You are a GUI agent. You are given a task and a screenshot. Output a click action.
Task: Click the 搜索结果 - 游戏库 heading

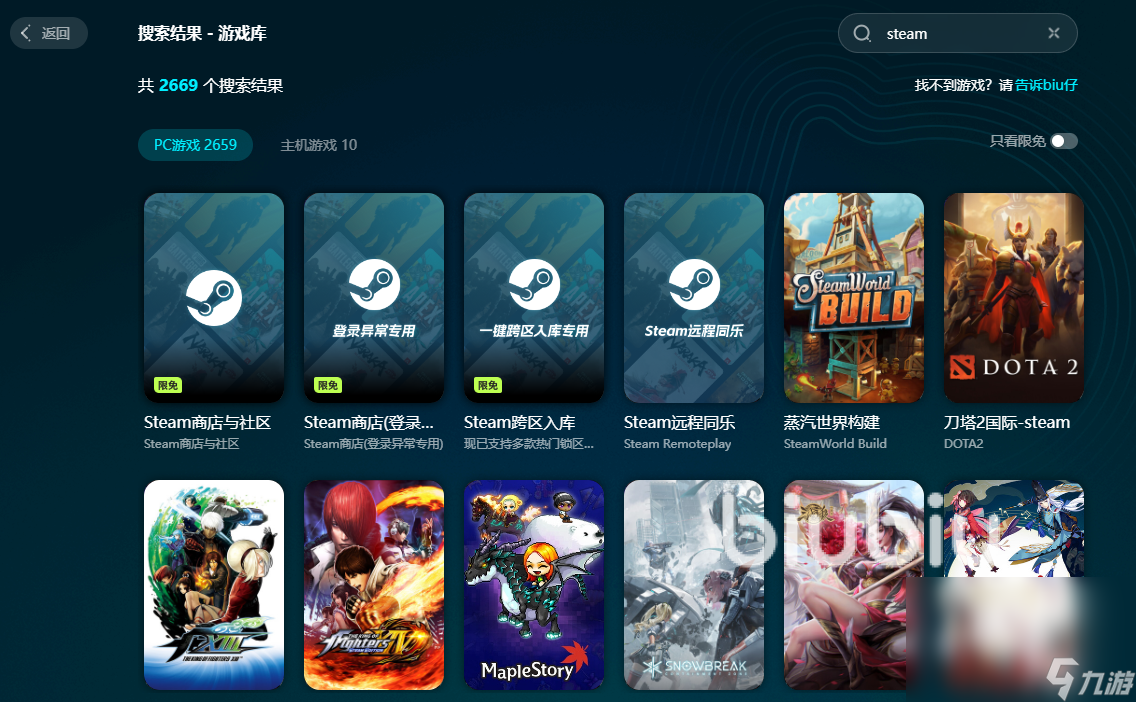(202, 33)
